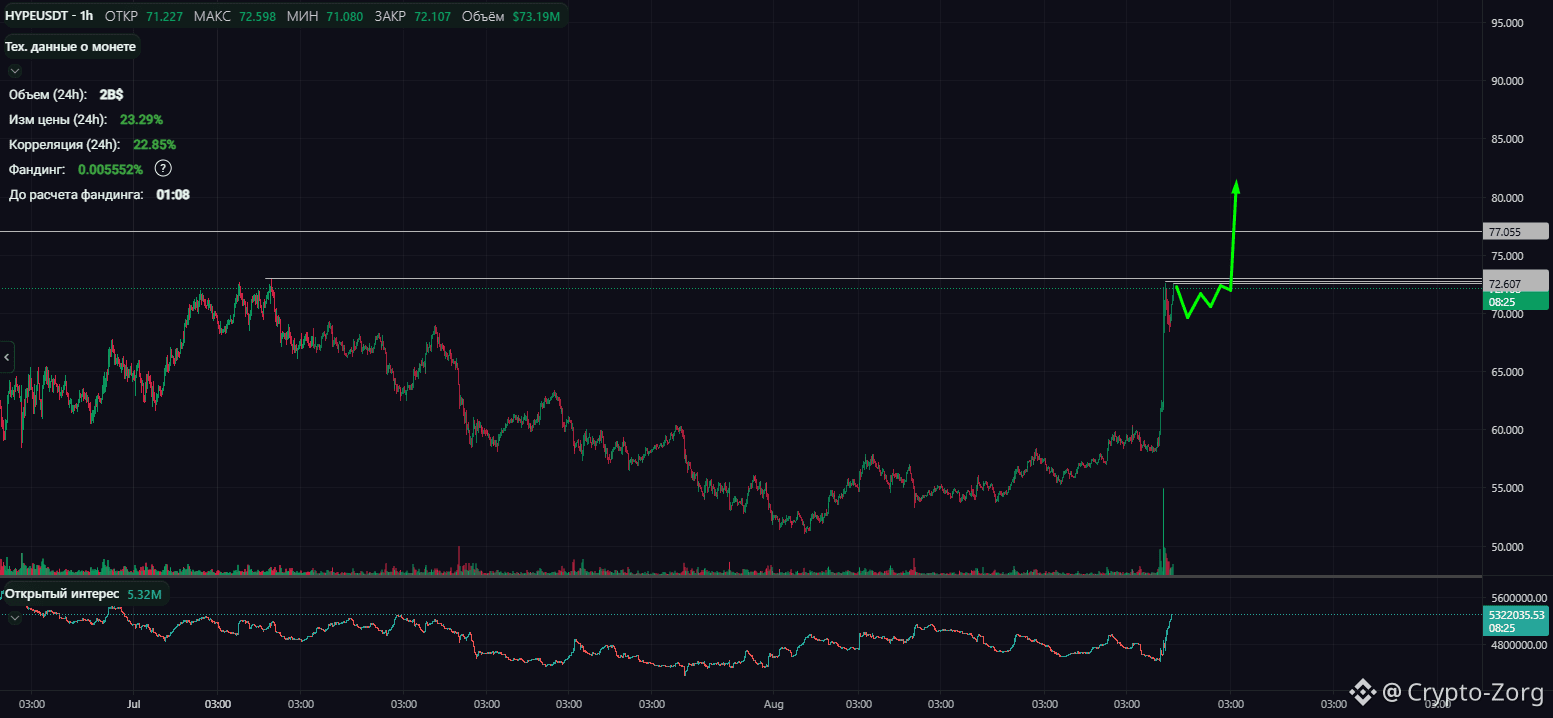This screenshot has width=1553, height=718.
Task: Click the 'Изм цены (24h):' label
Action: click(x=58, y=119)
